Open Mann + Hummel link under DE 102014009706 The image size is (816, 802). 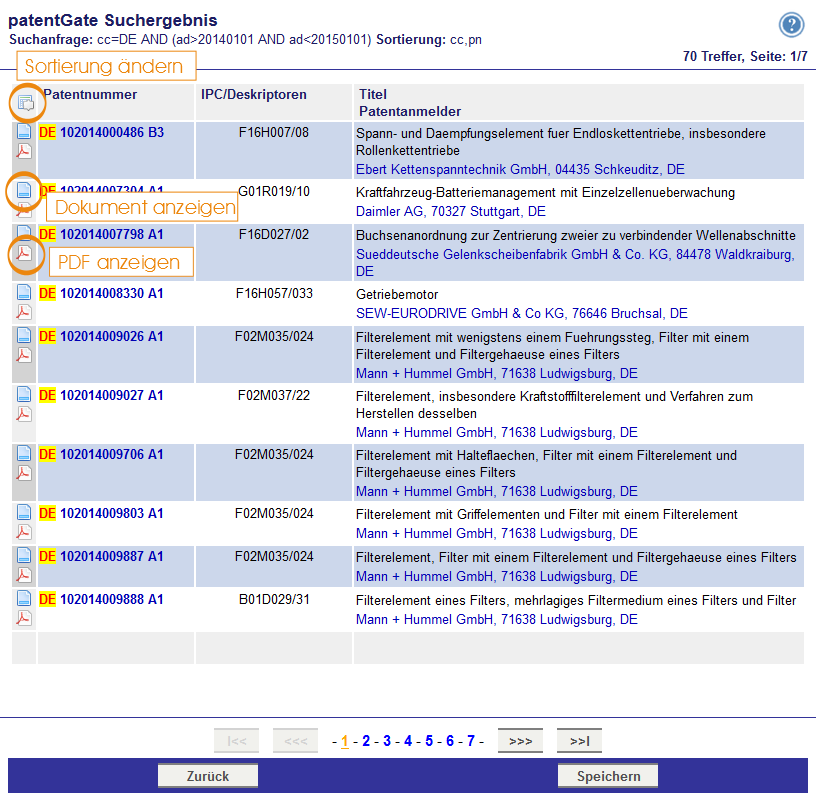tap(496, 492)
